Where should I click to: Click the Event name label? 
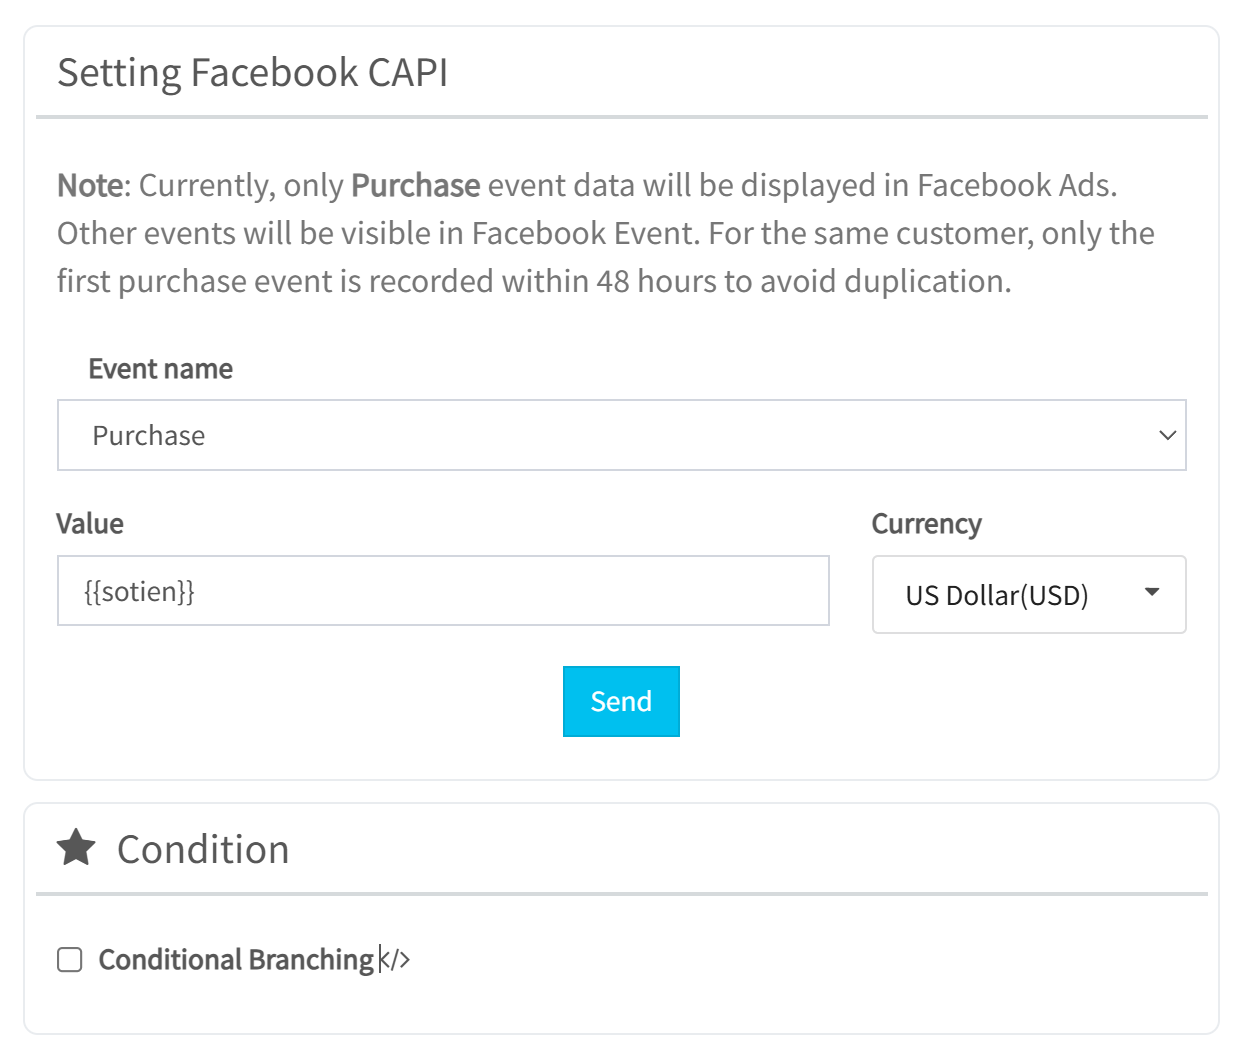point(160,369)
